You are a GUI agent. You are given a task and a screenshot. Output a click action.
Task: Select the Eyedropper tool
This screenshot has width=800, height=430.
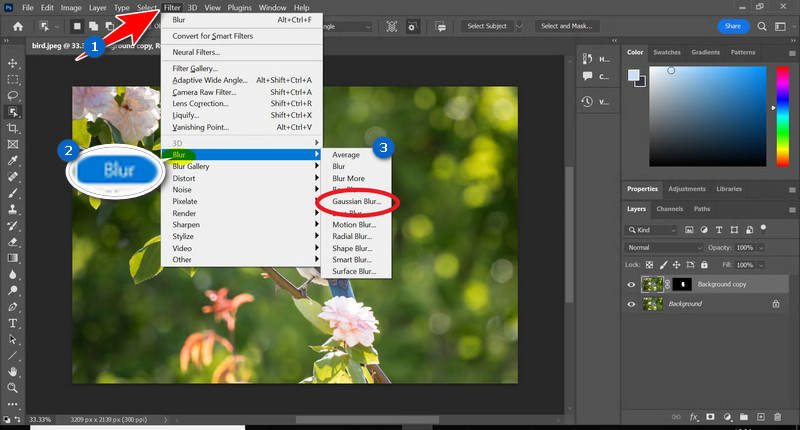[x=13, y=161]
